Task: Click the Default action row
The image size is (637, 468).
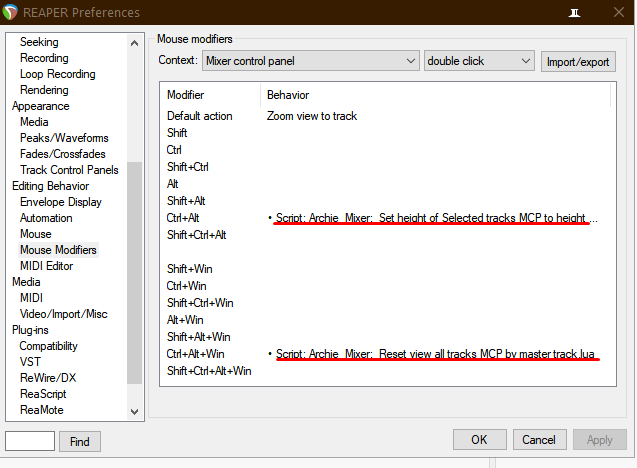Action: coord(199,116)
